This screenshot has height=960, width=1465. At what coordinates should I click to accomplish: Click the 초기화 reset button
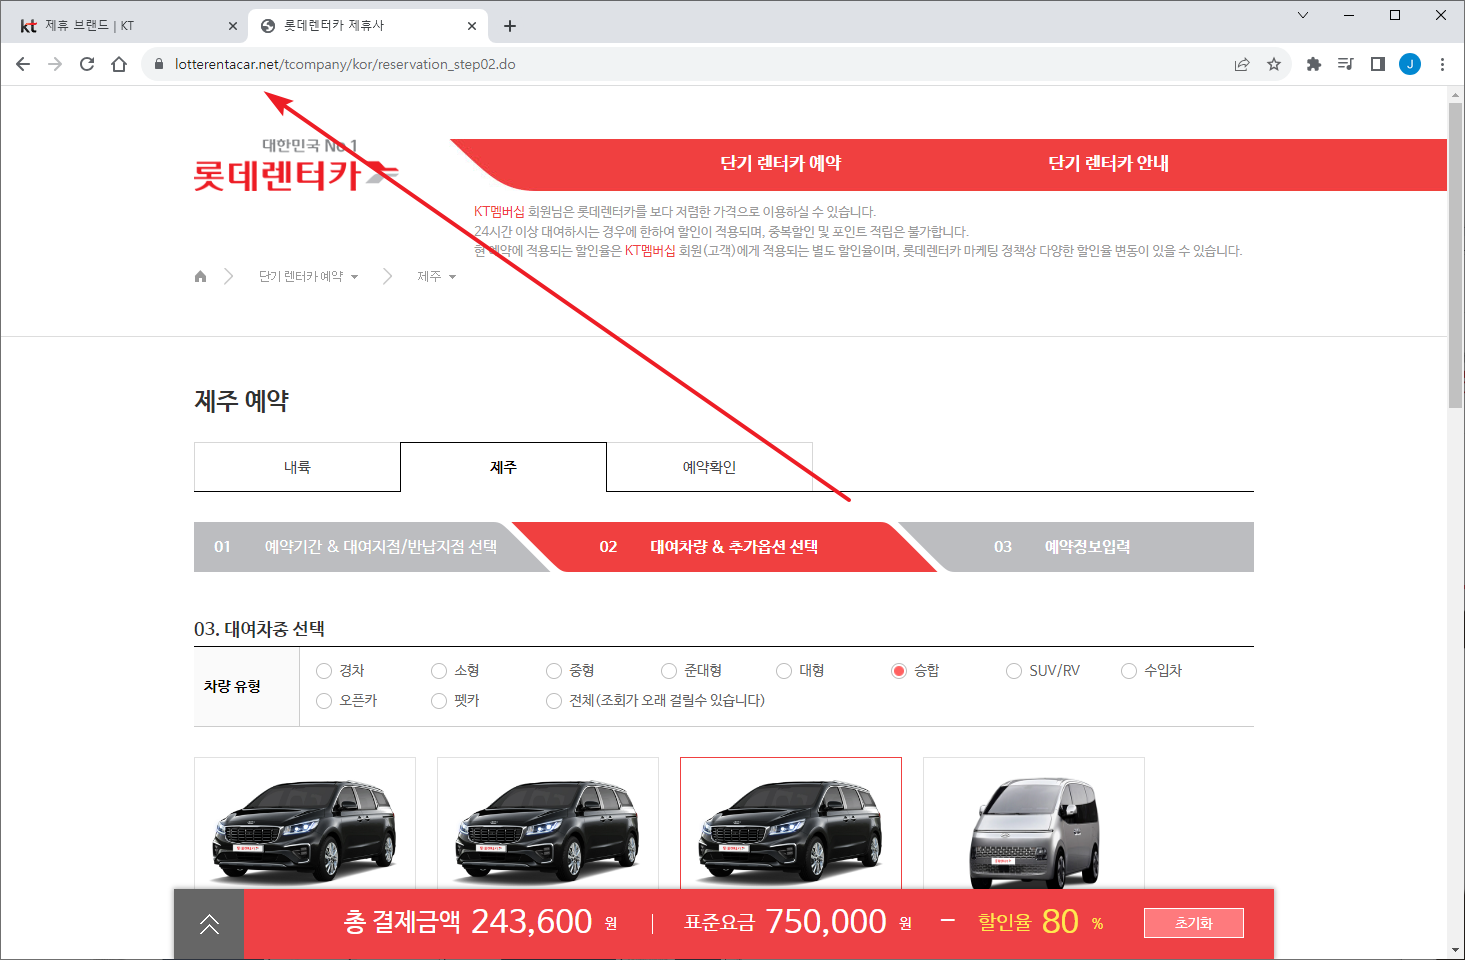tap(1194, 923)
